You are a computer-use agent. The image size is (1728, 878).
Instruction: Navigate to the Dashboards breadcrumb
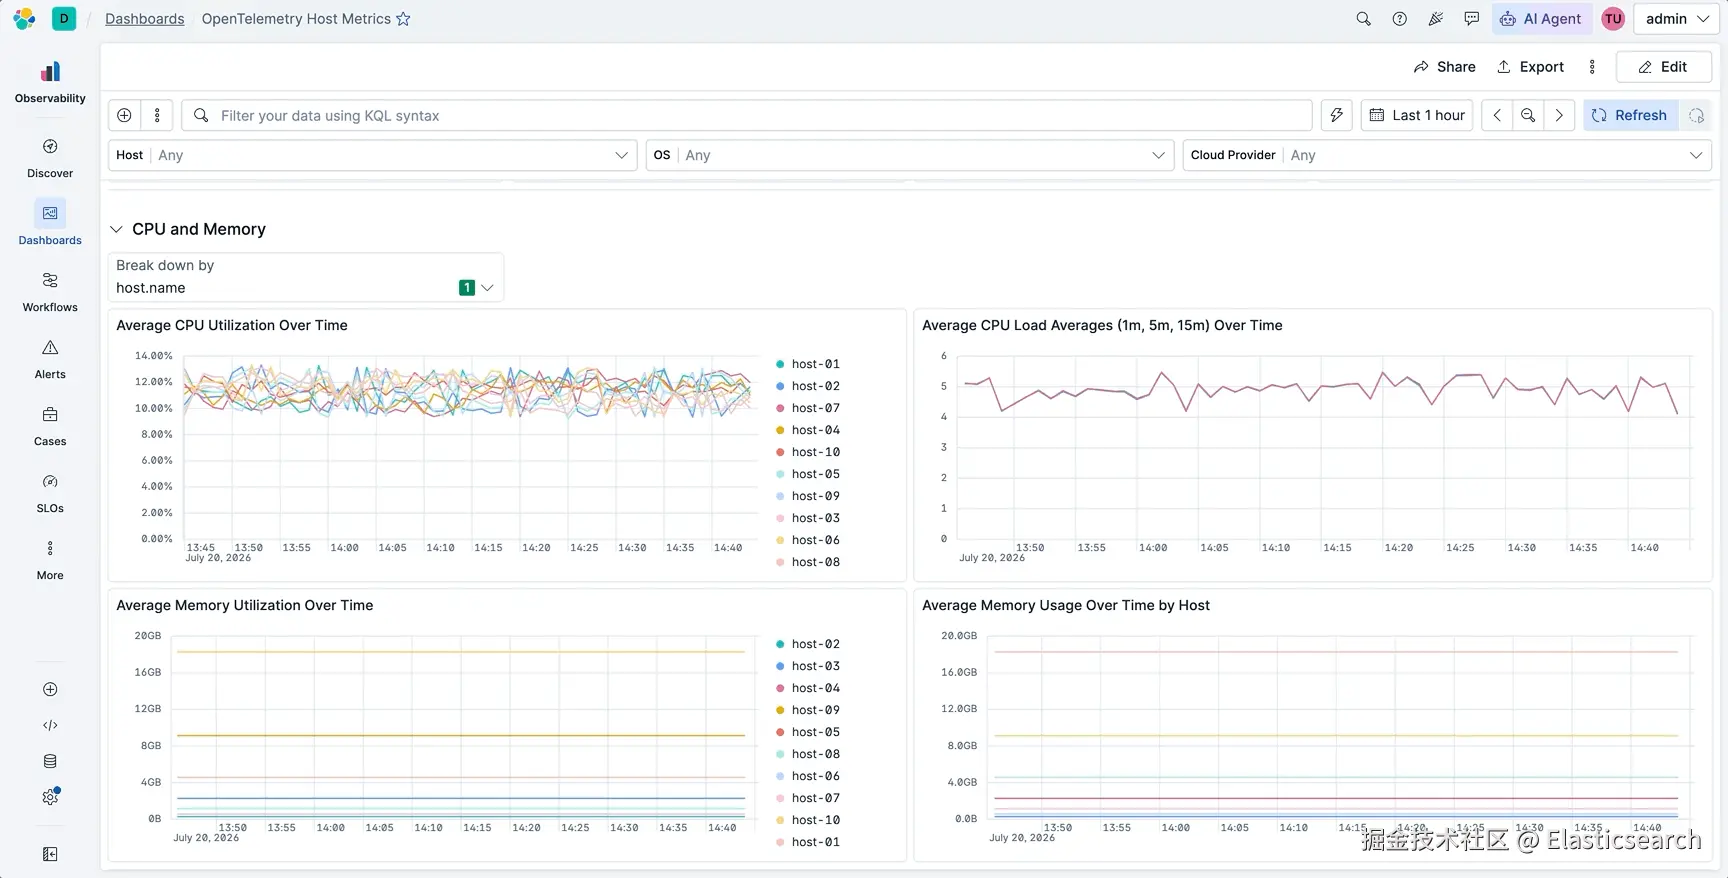click(145, 19)
